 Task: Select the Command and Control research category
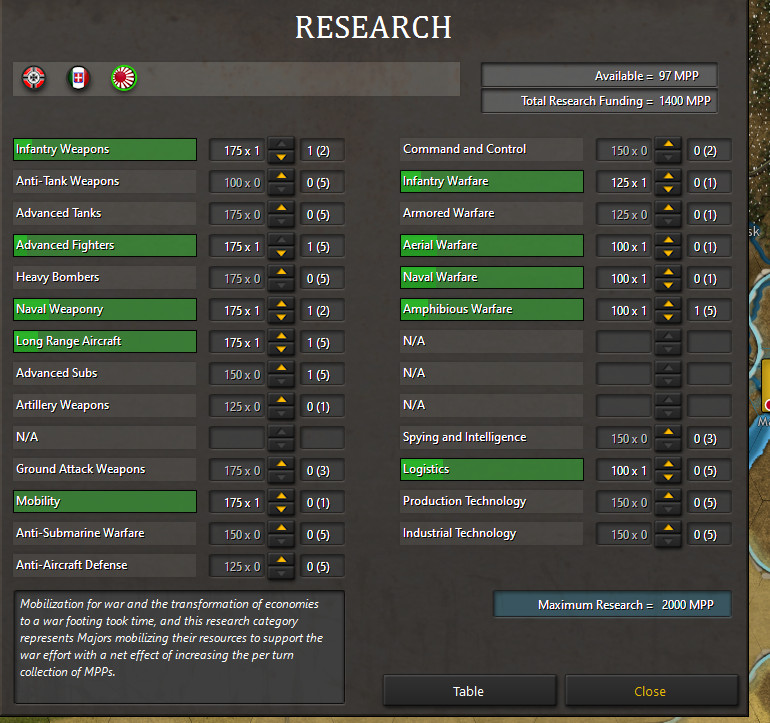(x=492, y=149)
